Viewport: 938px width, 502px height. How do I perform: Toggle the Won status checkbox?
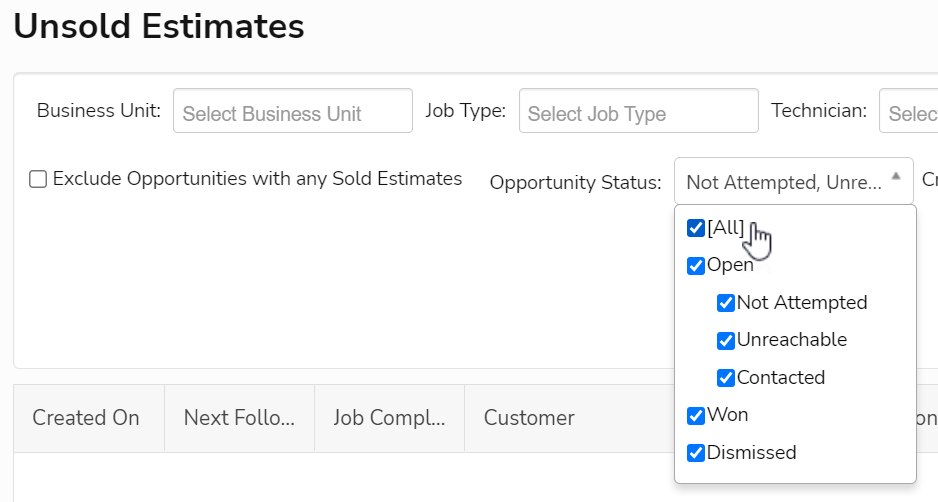click(x=696, y=416)
